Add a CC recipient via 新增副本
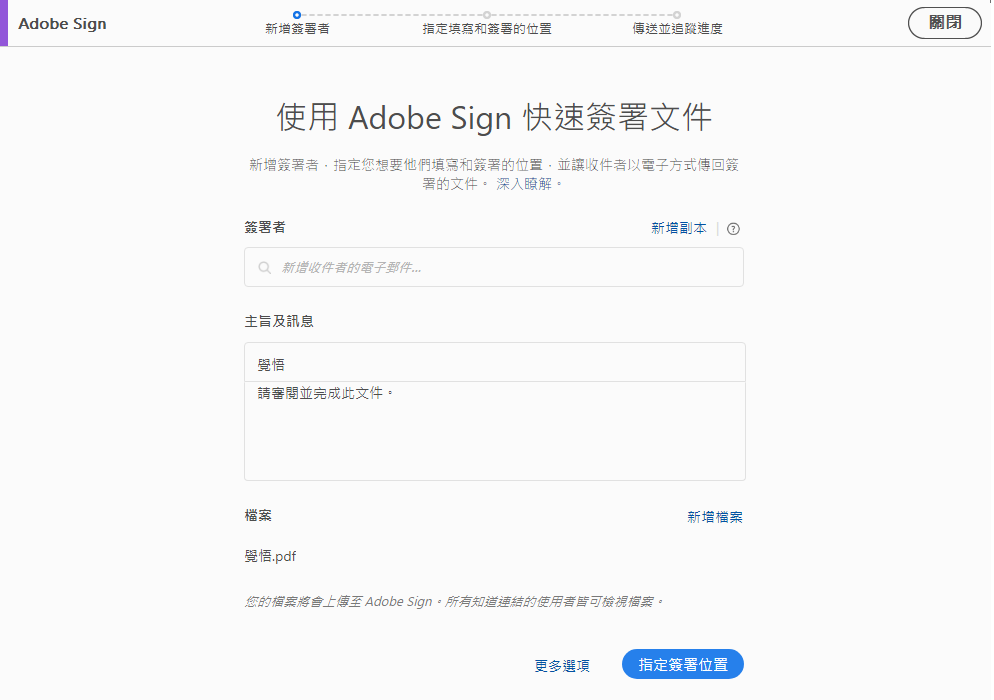This screenshot has height=700, width=994. [681, 228]
